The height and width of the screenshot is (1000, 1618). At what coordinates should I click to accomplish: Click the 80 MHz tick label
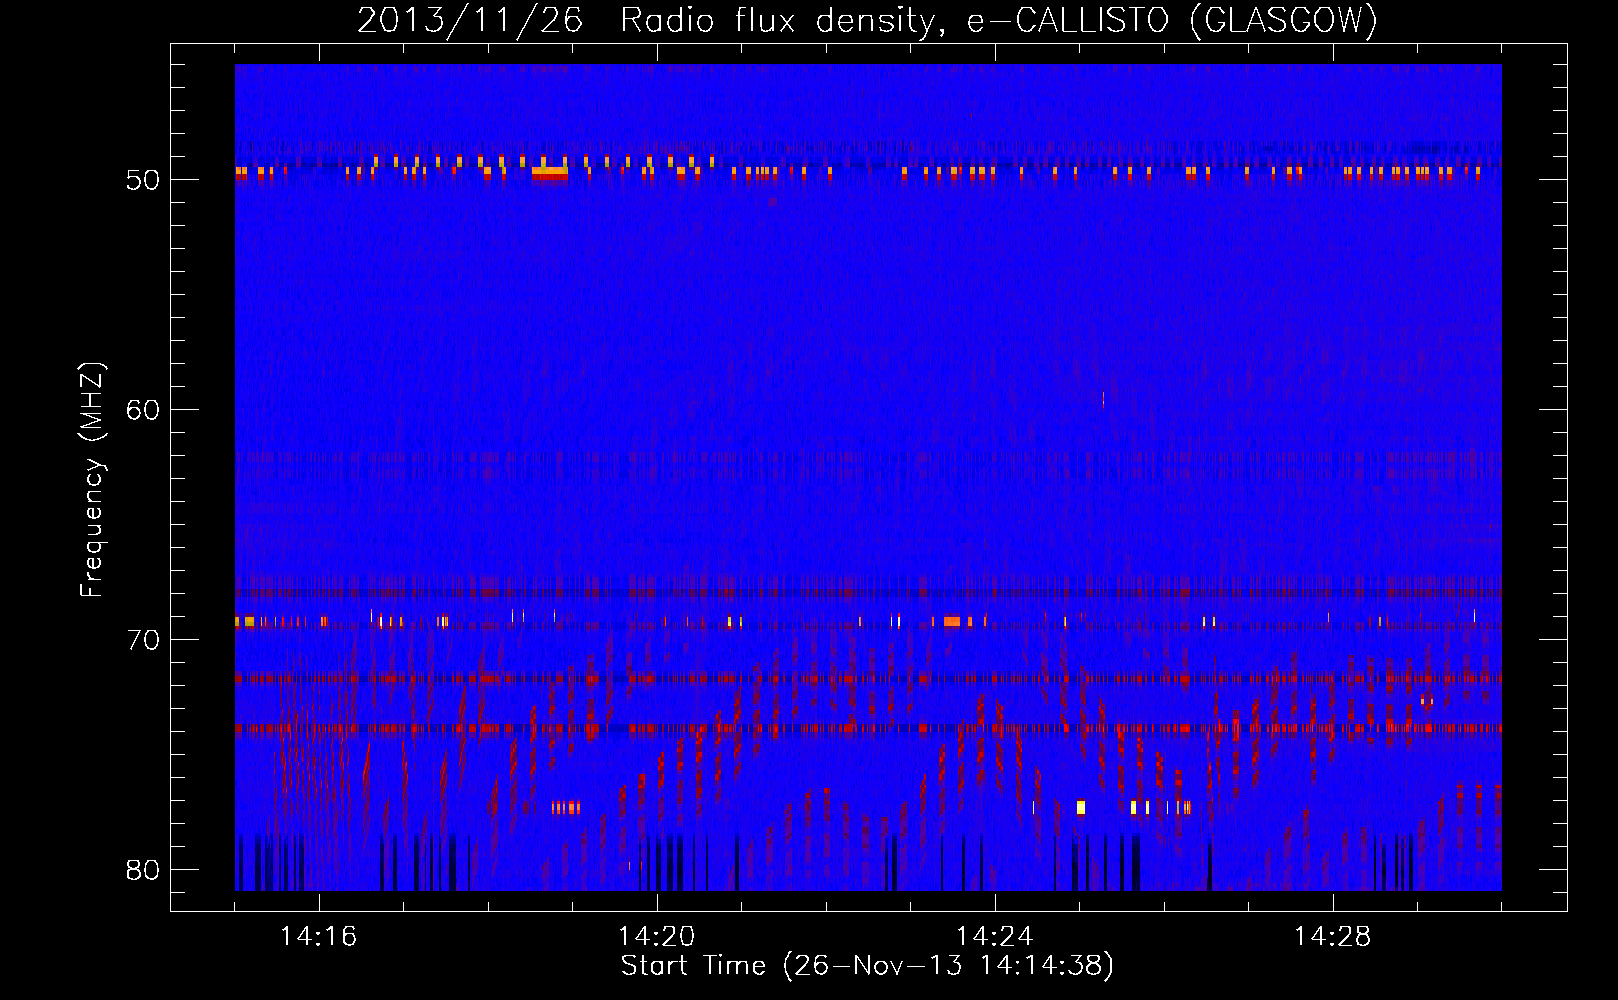[143, 870]
